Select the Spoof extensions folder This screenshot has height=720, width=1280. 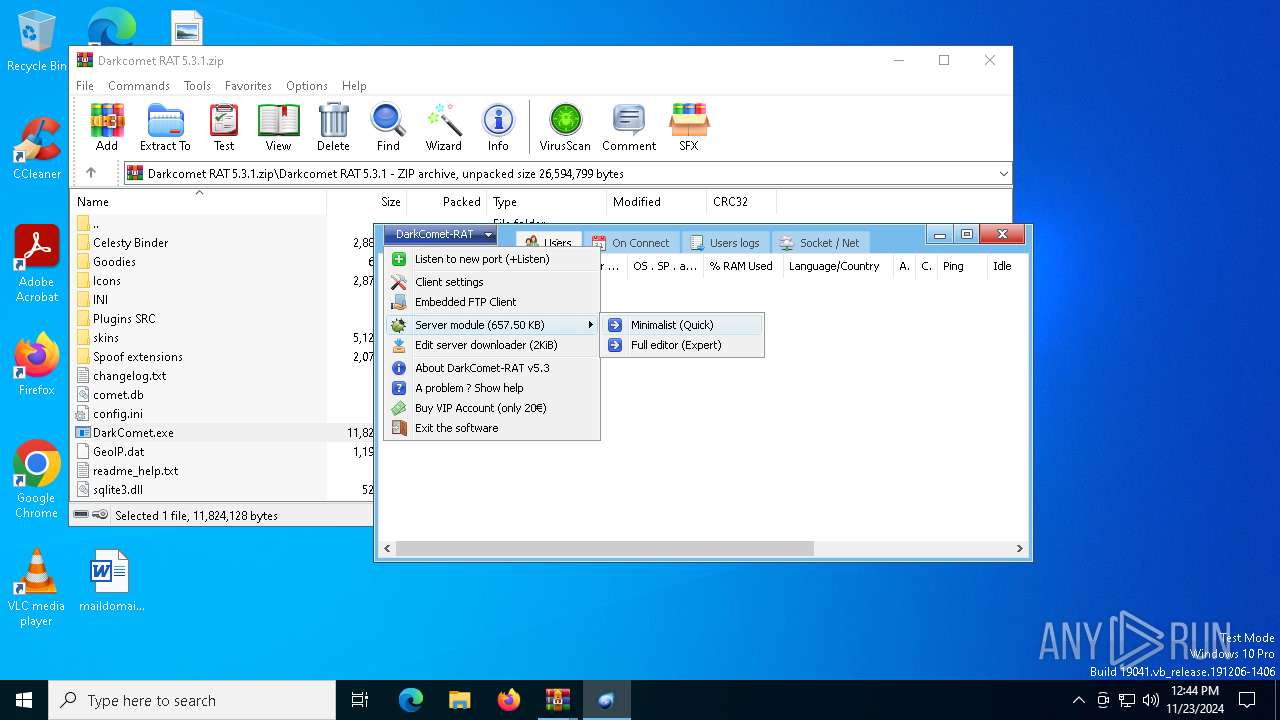pyautogui.click(x=138, y=357)
